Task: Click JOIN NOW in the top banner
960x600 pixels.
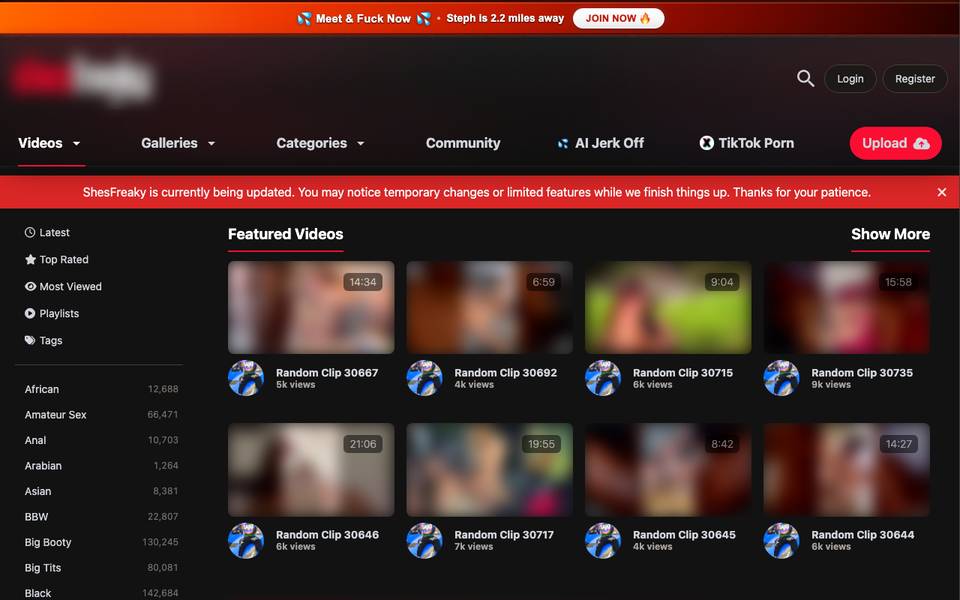Action: [618, 18]
